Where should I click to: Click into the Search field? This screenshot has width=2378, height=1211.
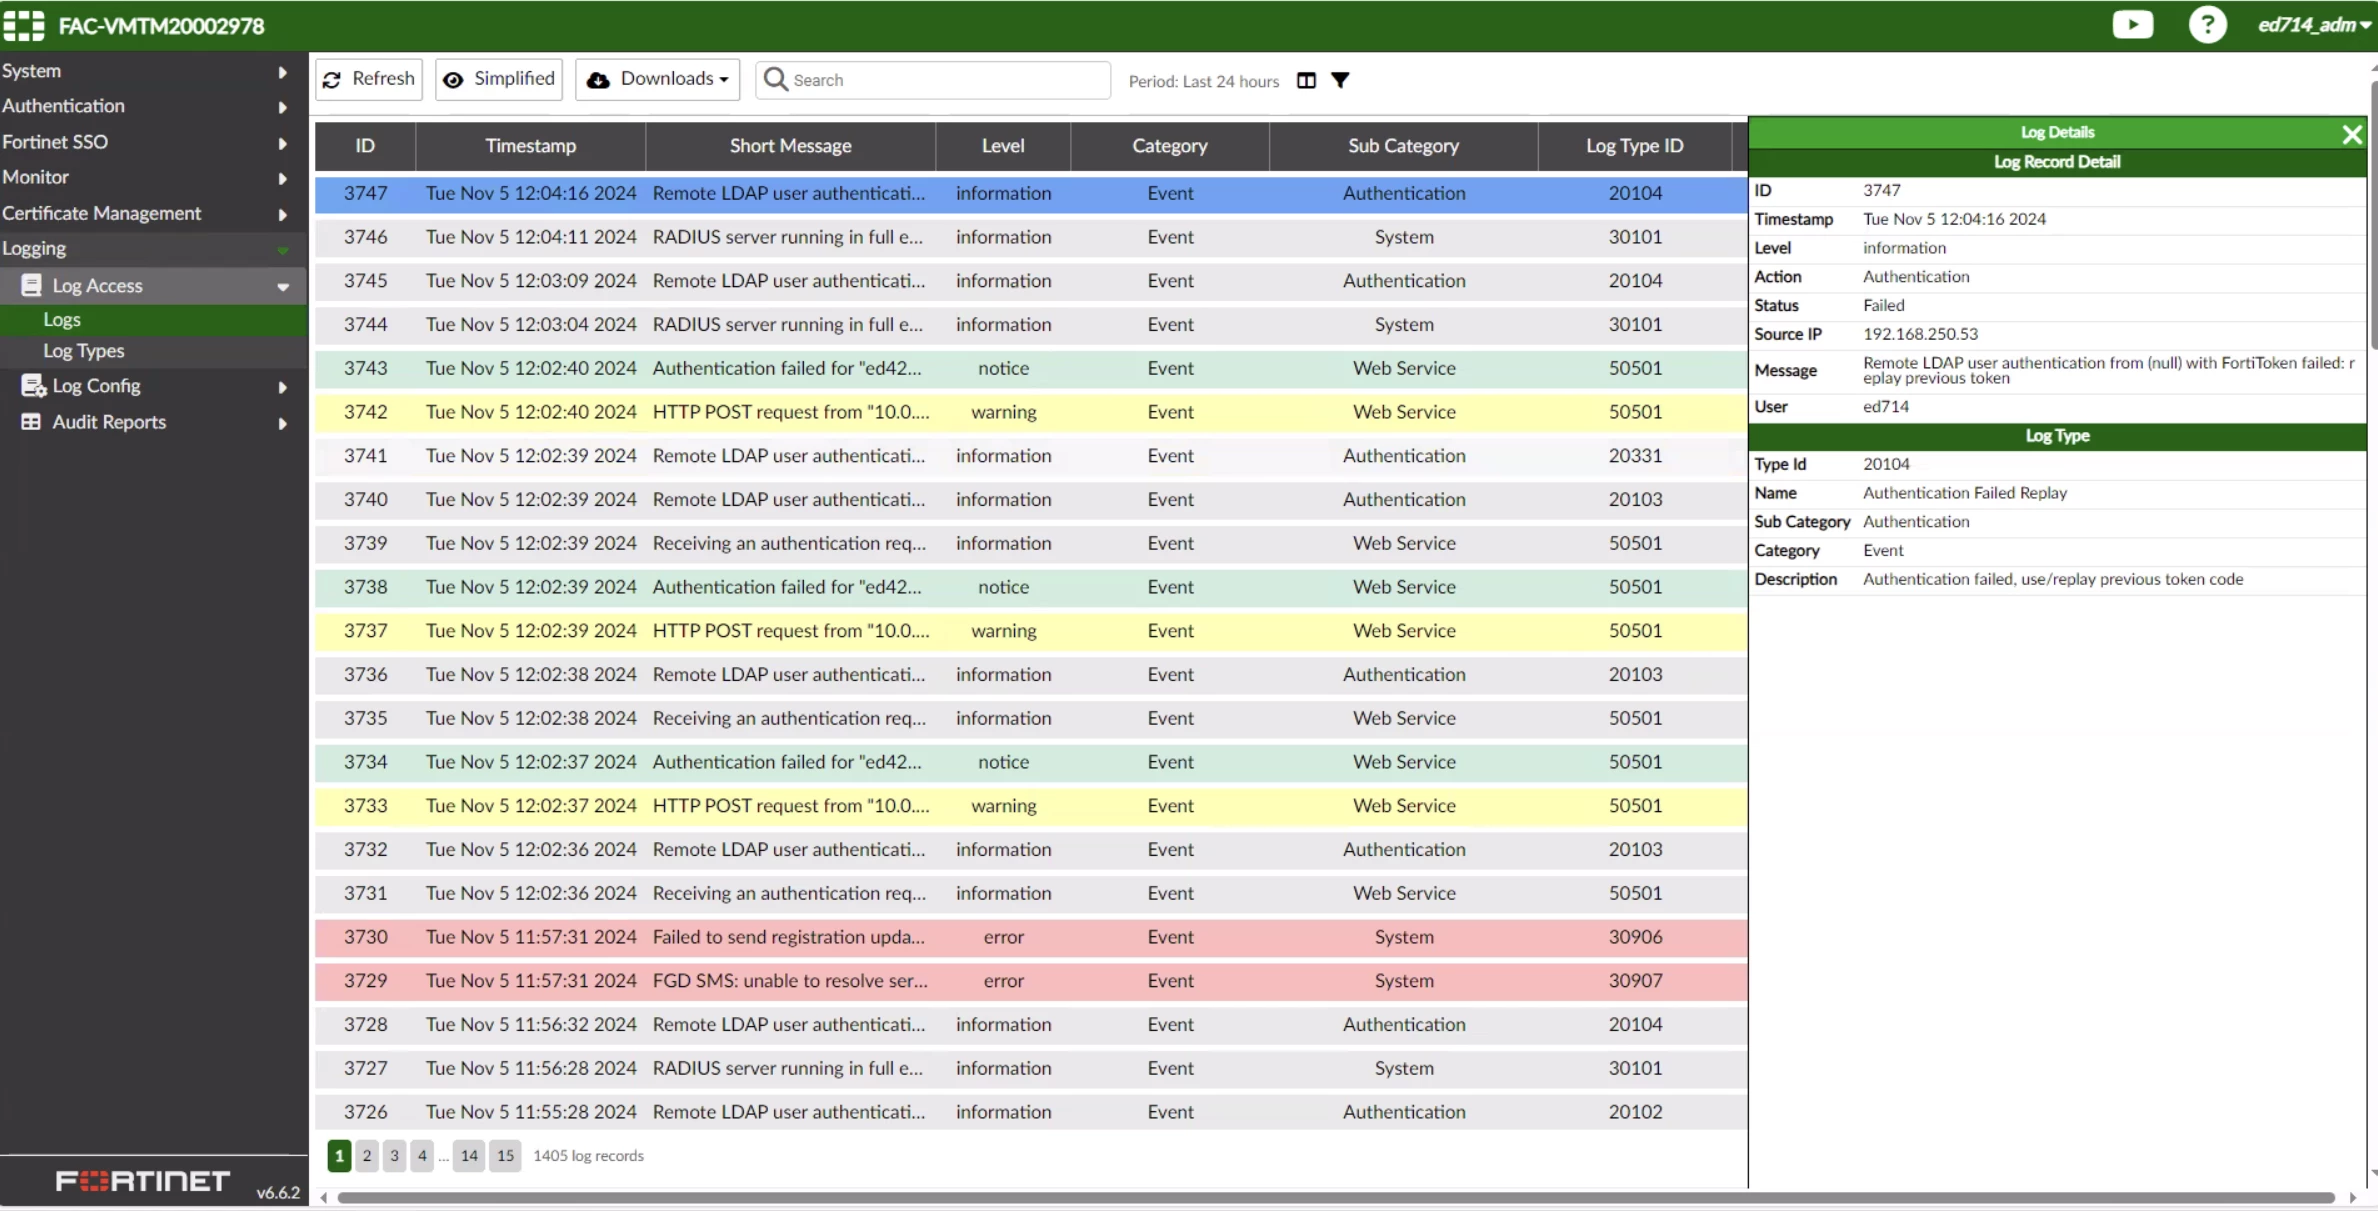(x=933, y=80)
